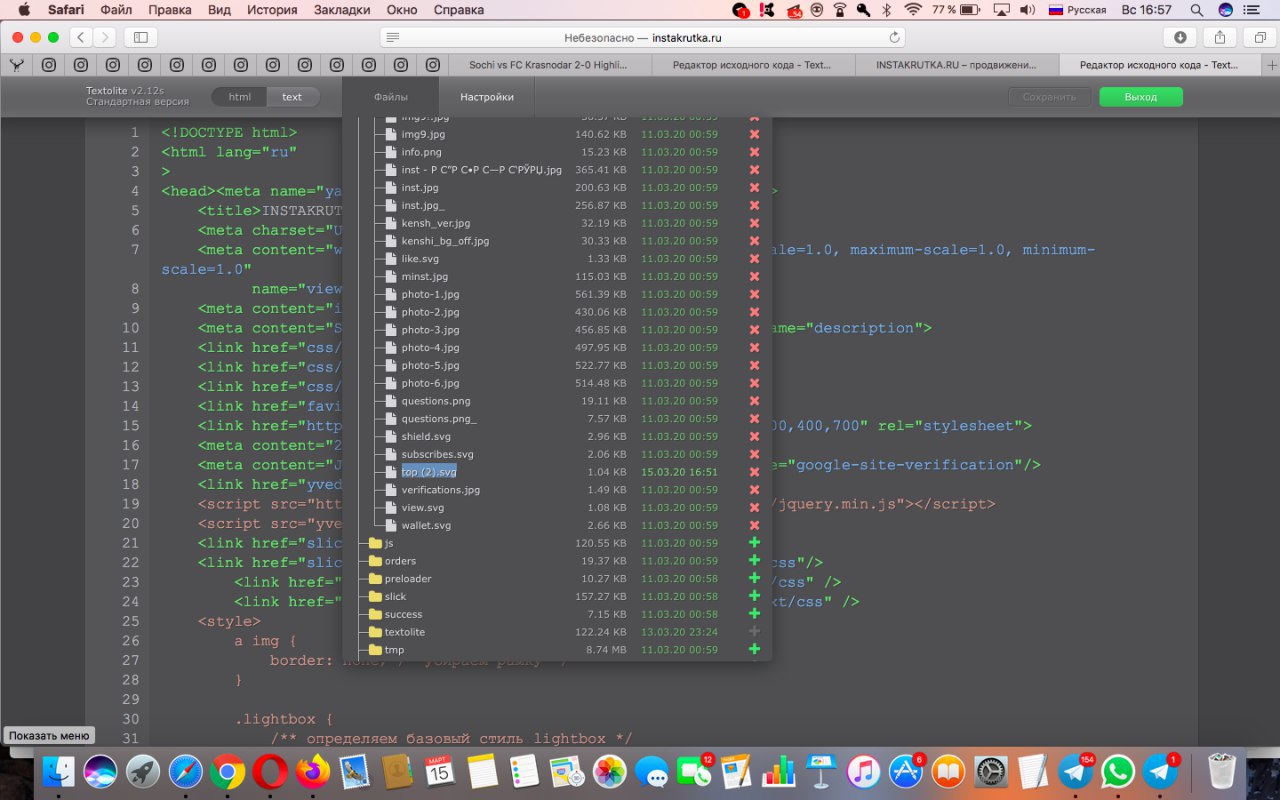Switch the editor to text mode

292,97
